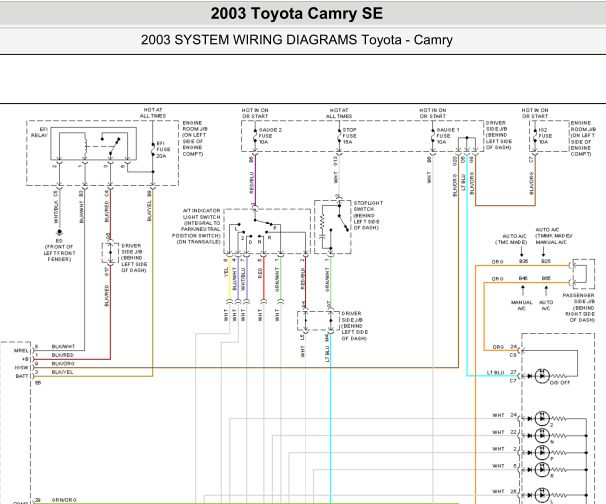Click the BLK/YEL wire label at pin 3
Image resolution: width=606 pixels, height=504 pixels.
click(x=62, y=372)
